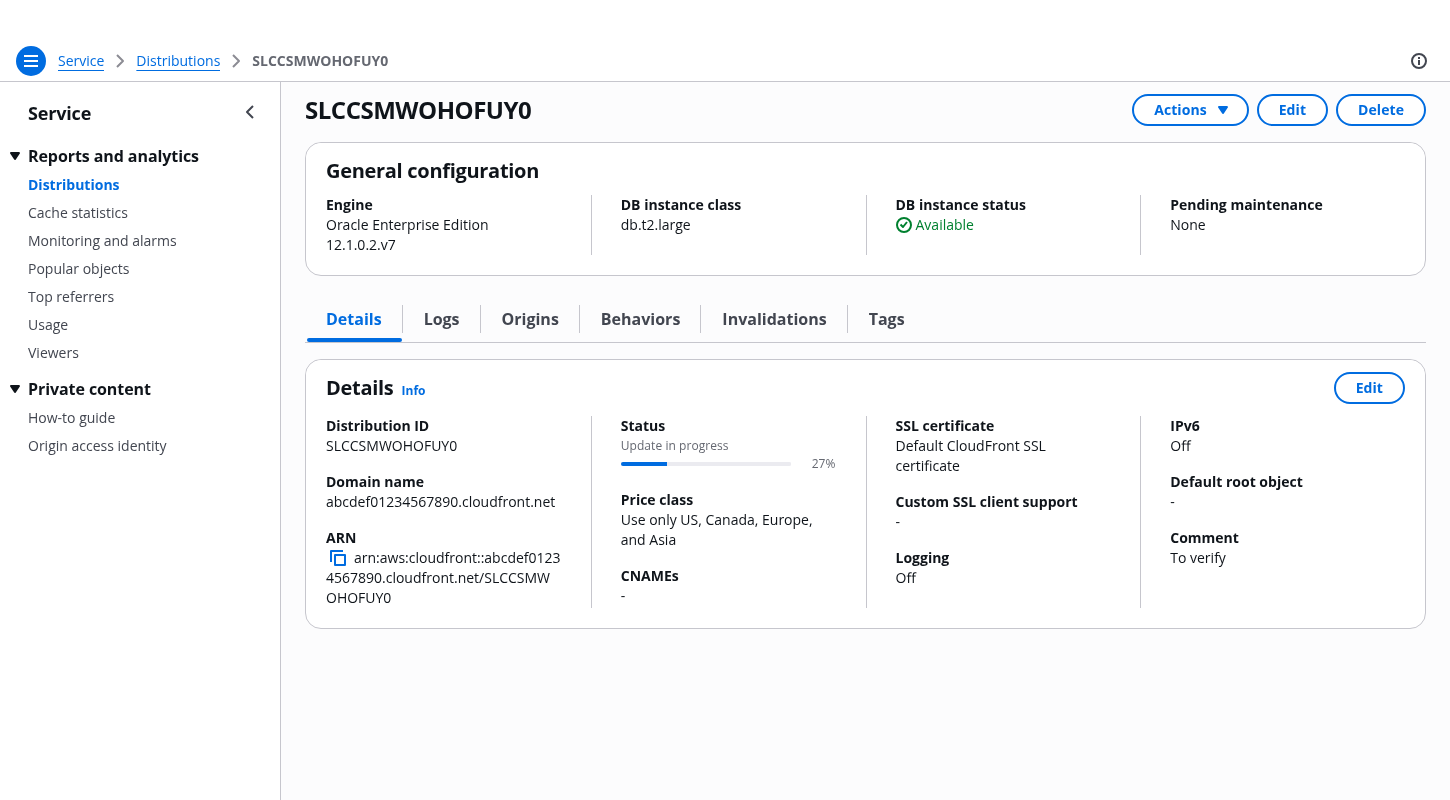Screen dimensions: 1450x800
Task: Collapse the Service side panel
Action: point(250,113)
